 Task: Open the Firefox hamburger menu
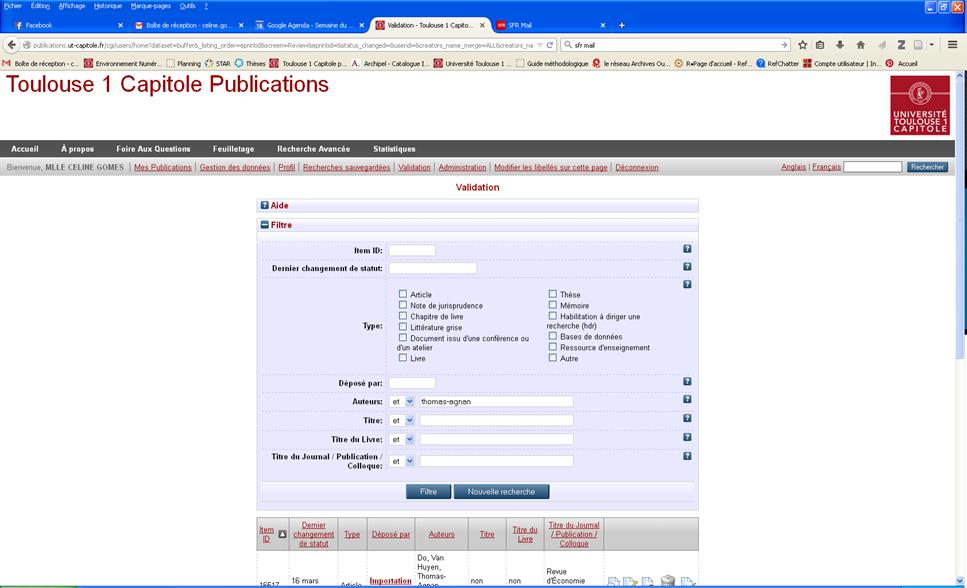952,44
